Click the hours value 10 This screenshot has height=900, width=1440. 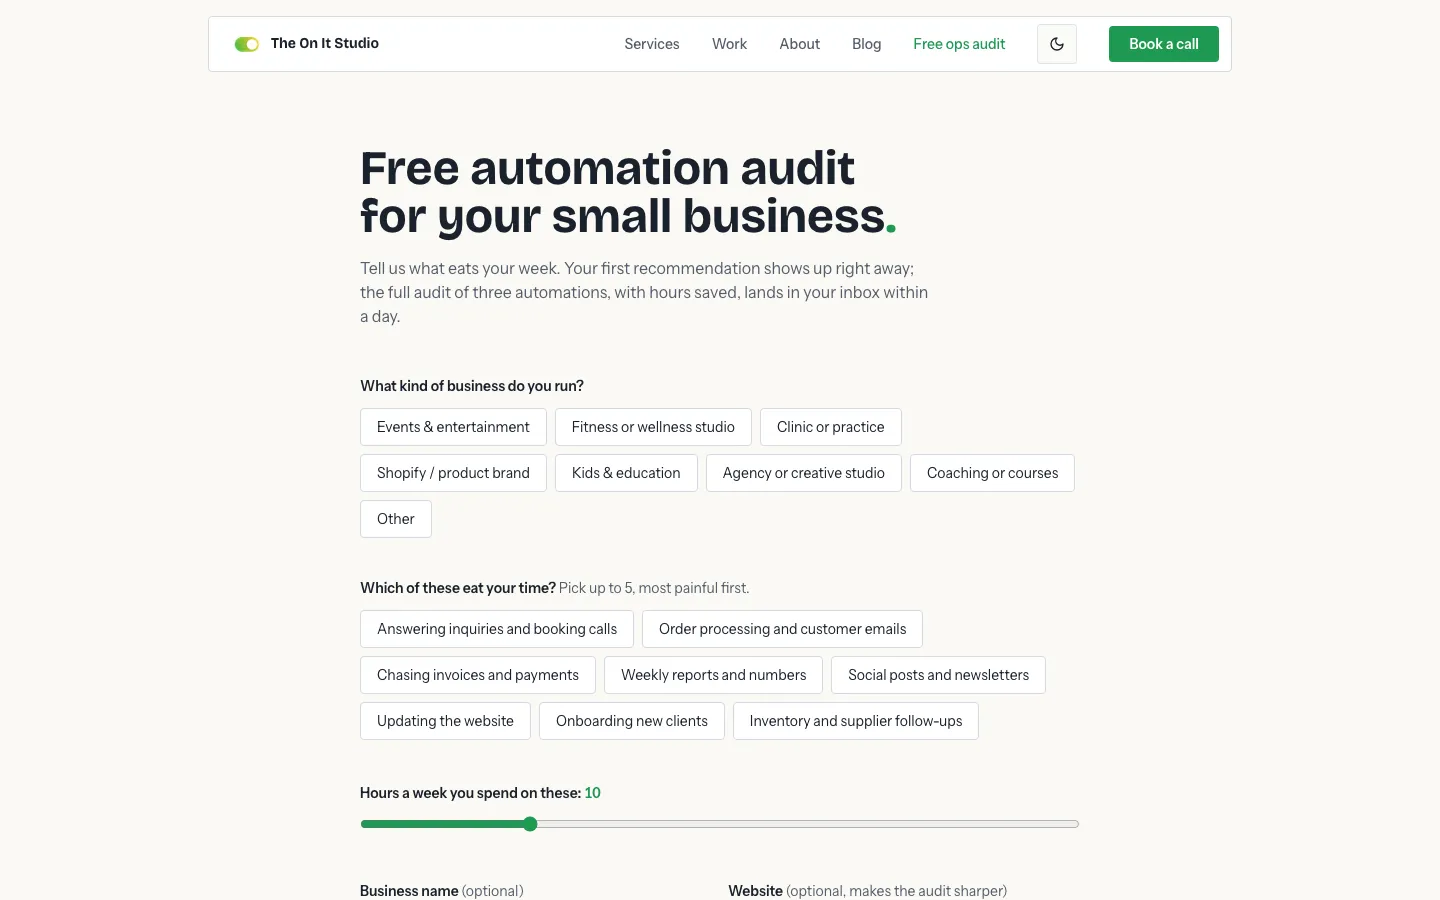592,793
